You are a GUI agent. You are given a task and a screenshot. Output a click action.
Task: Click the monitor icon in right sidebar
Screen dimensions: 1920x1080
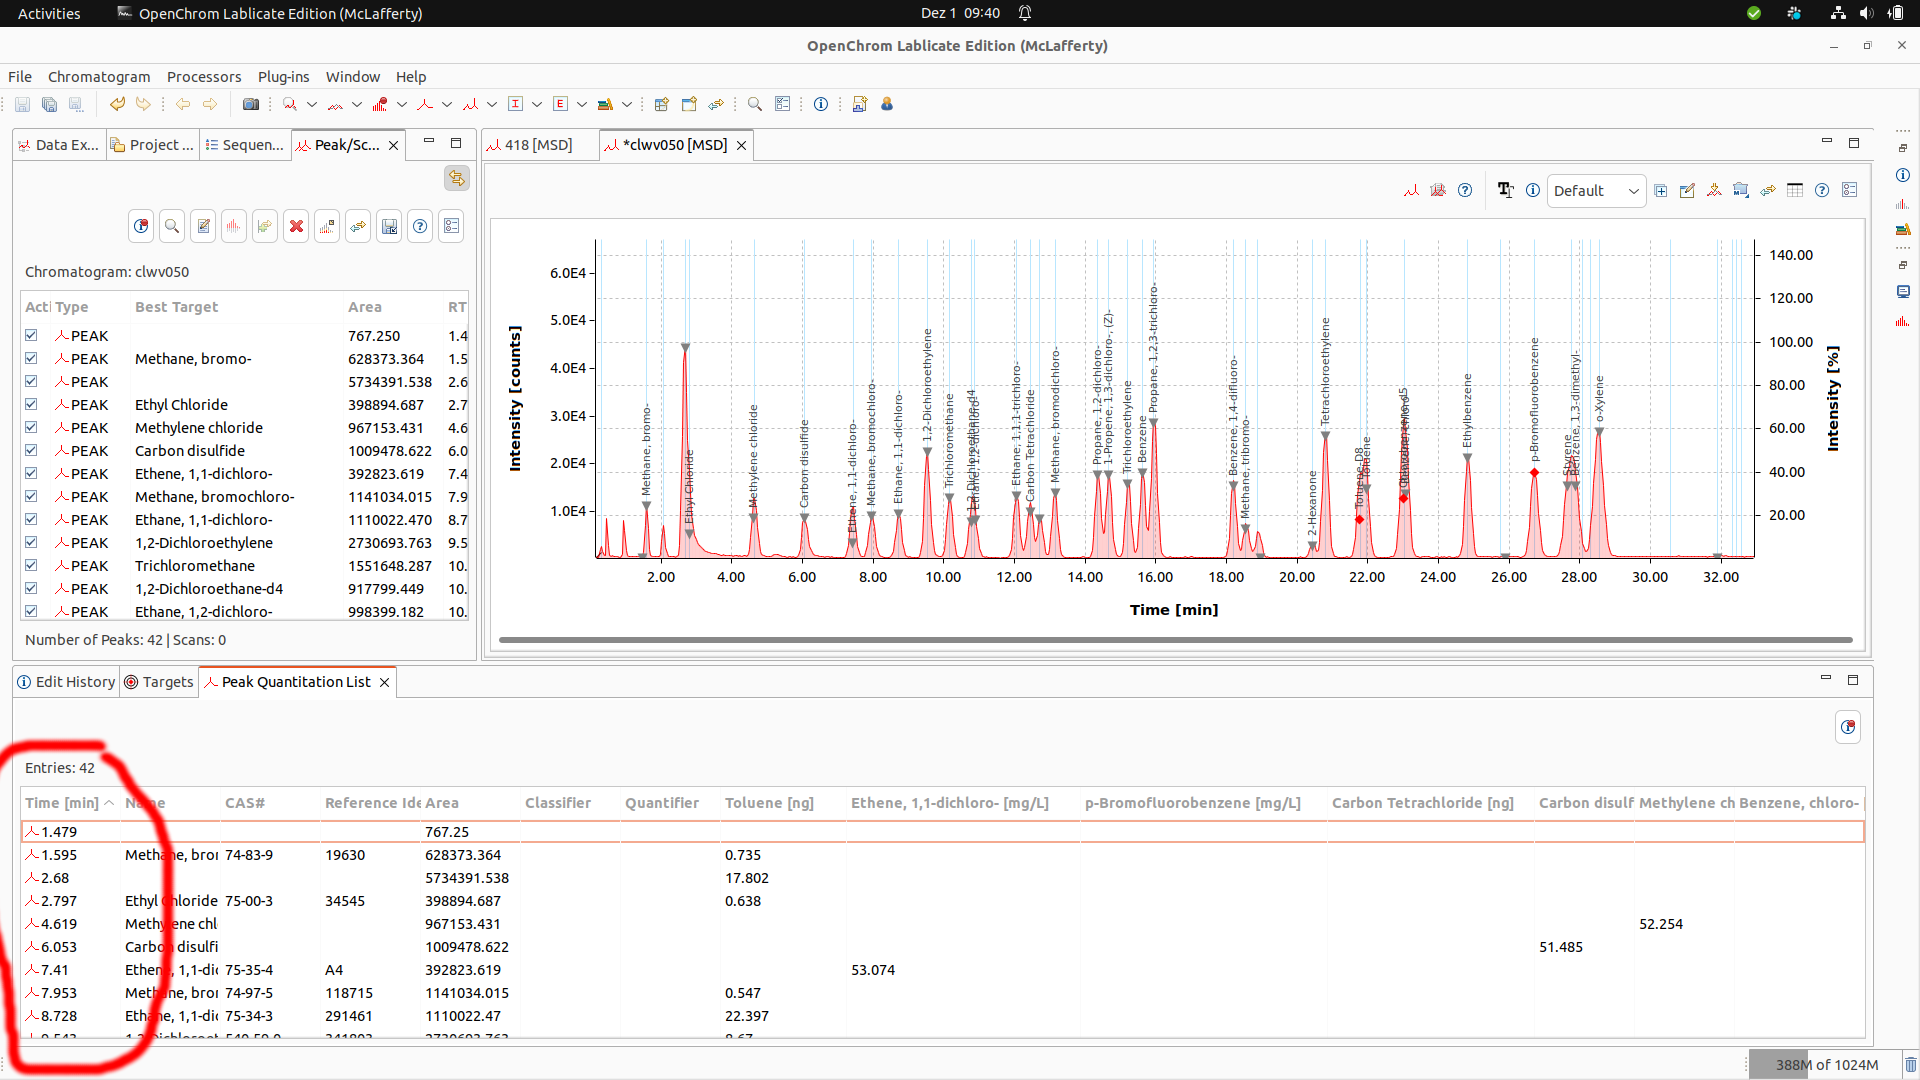pos(1902,291)
